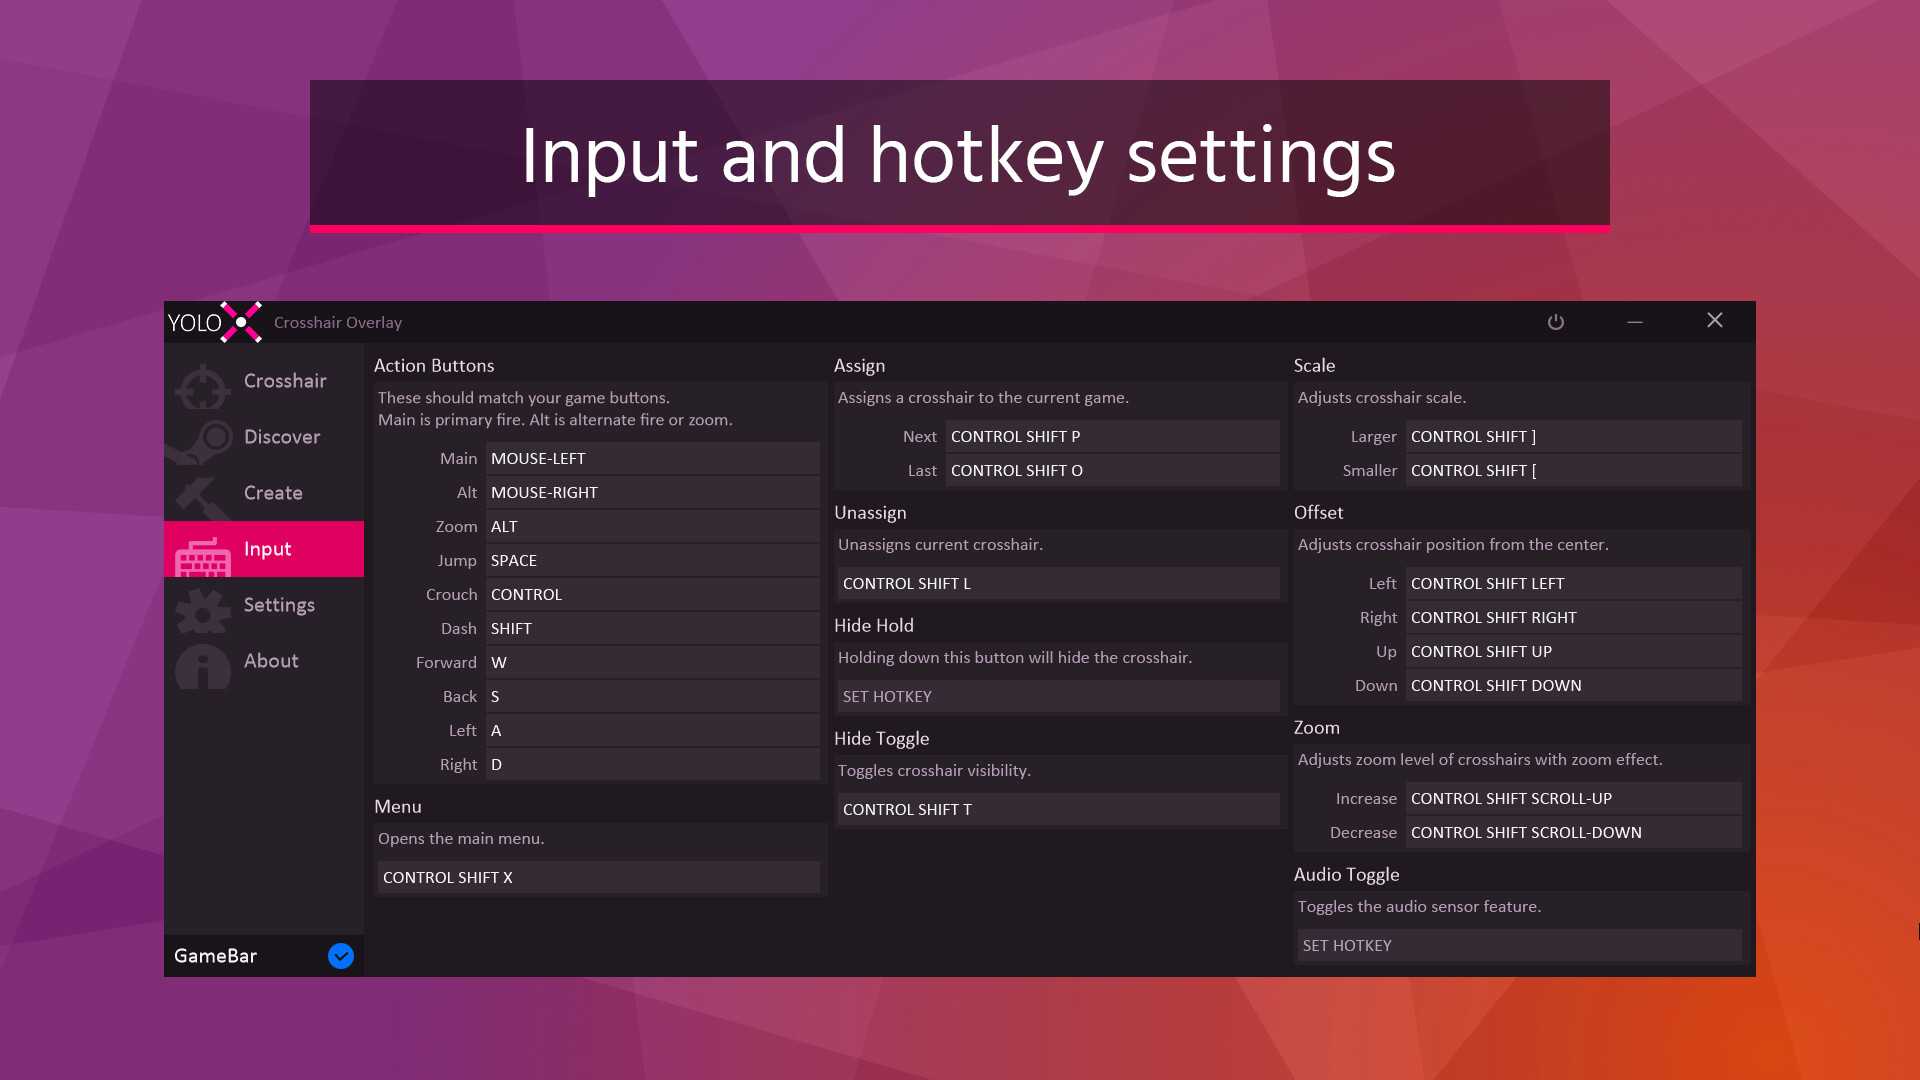
Task: Click the Create hammer tools icon
Action: [201, 497]
